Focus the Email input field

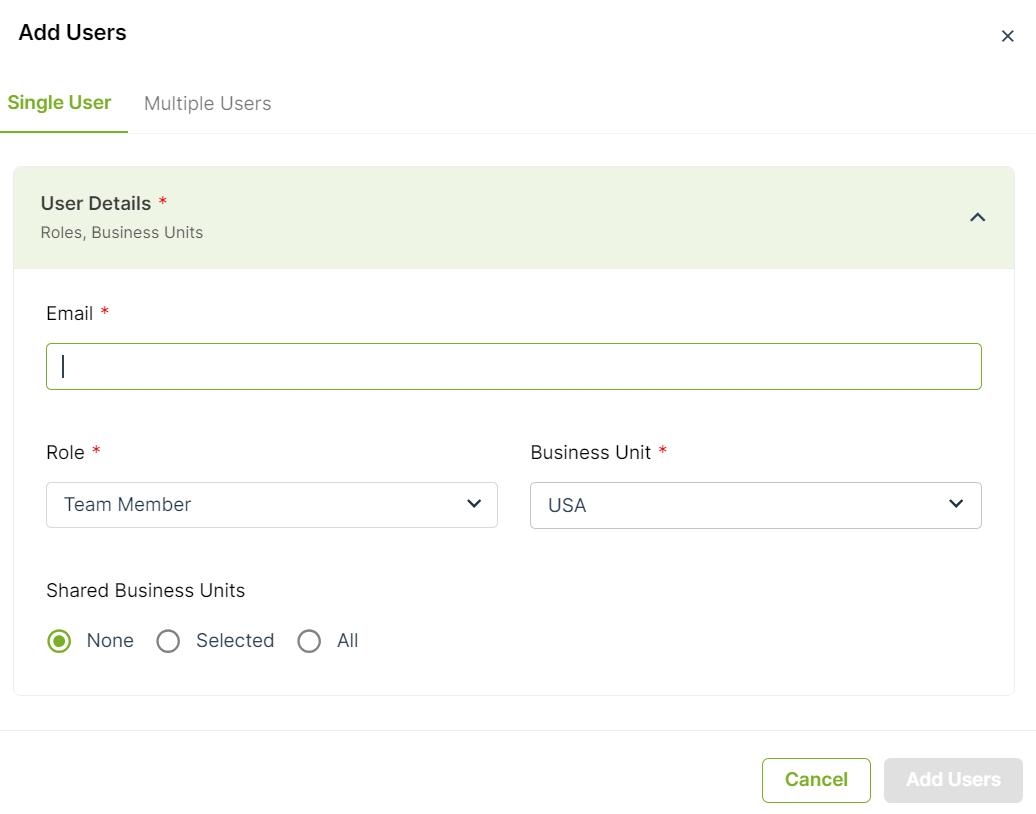514,367
